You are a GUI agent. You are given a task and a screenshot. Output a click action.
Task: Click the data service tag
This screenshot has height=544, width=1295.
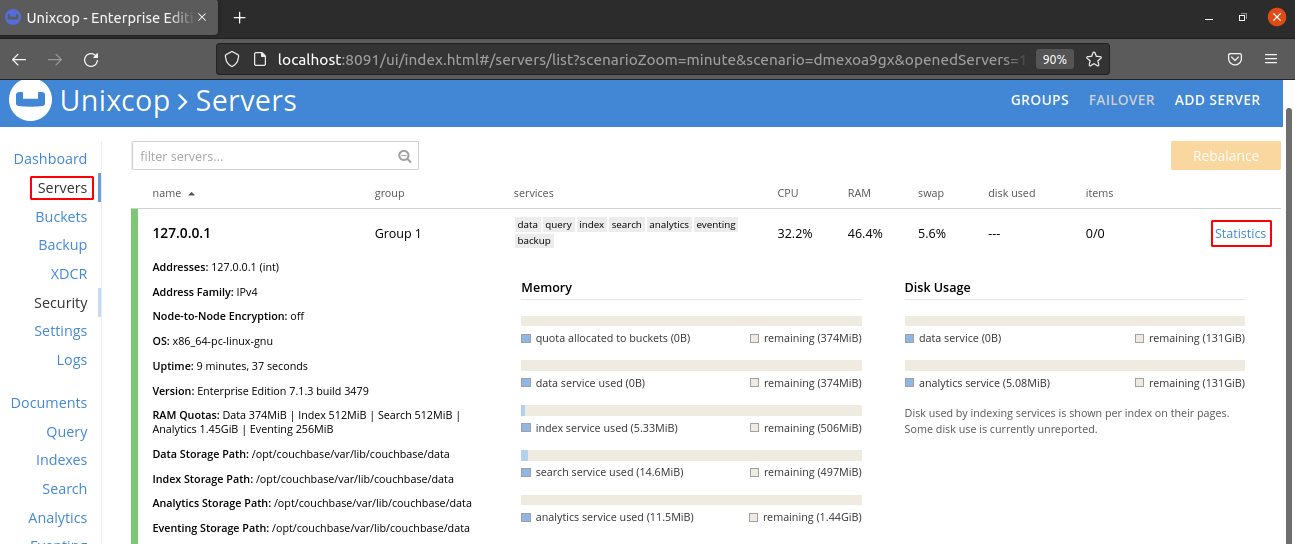tap(528, 225)
